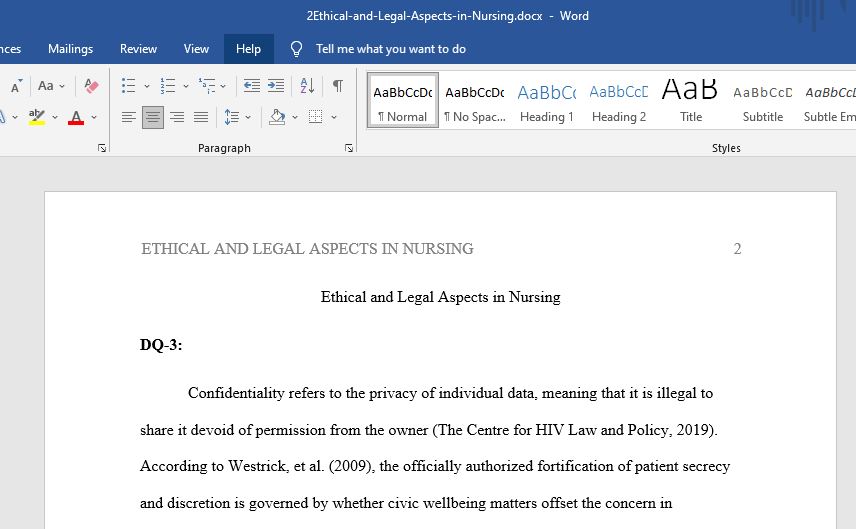Decrease the paragraph indent
856x529 pixels.
click(x=252, y=86)
